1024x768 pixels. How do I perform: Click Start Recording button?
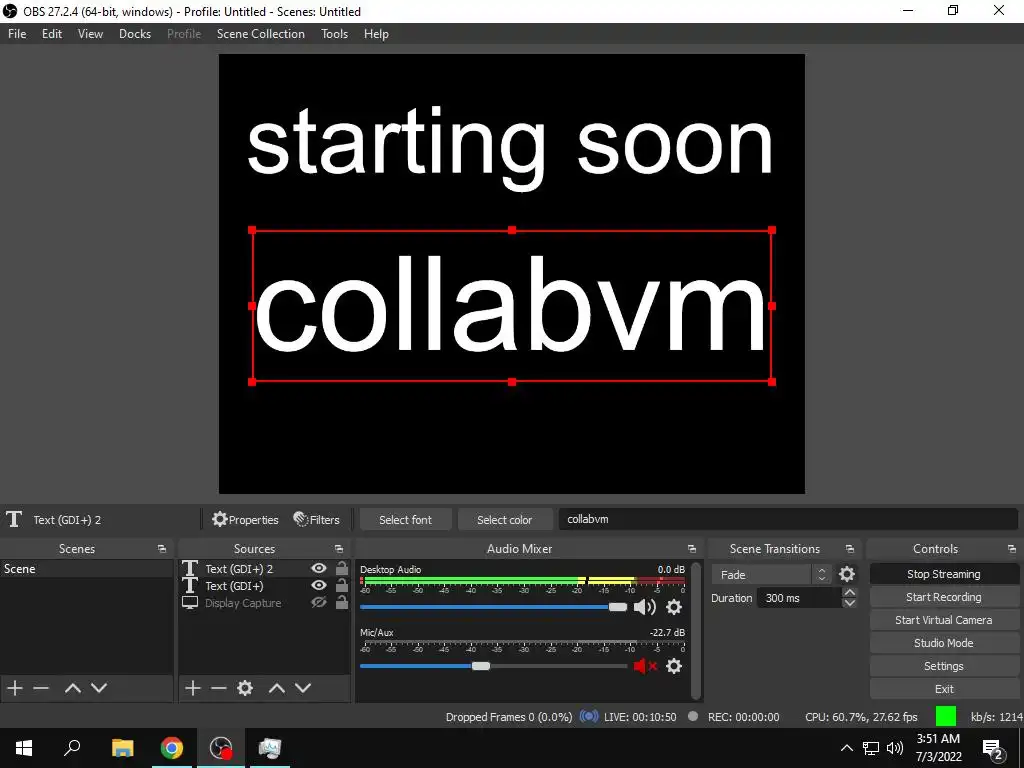tap(944, 597)
